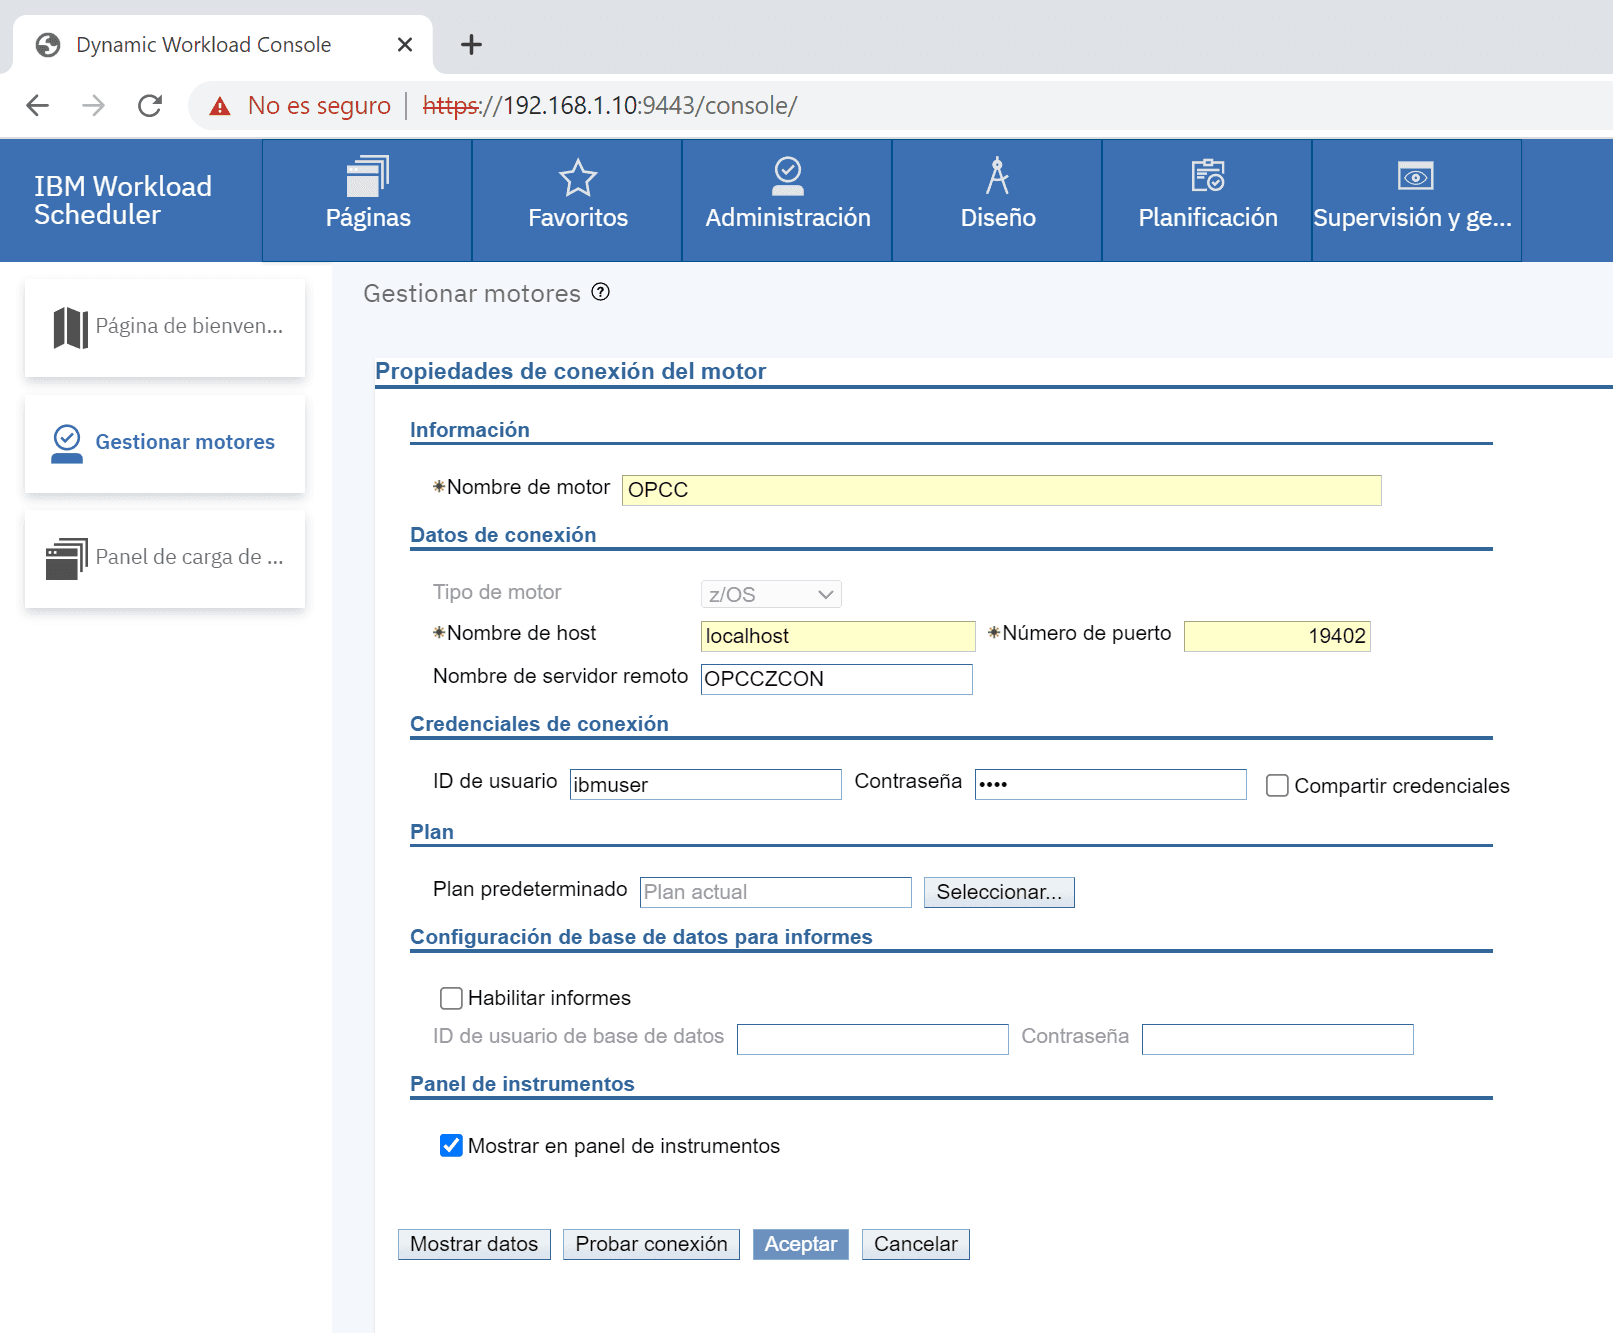The width and height of the screenshot is (1613, 1333).
Task: Open the Páginas menu icon
Action: pos(367,176)
